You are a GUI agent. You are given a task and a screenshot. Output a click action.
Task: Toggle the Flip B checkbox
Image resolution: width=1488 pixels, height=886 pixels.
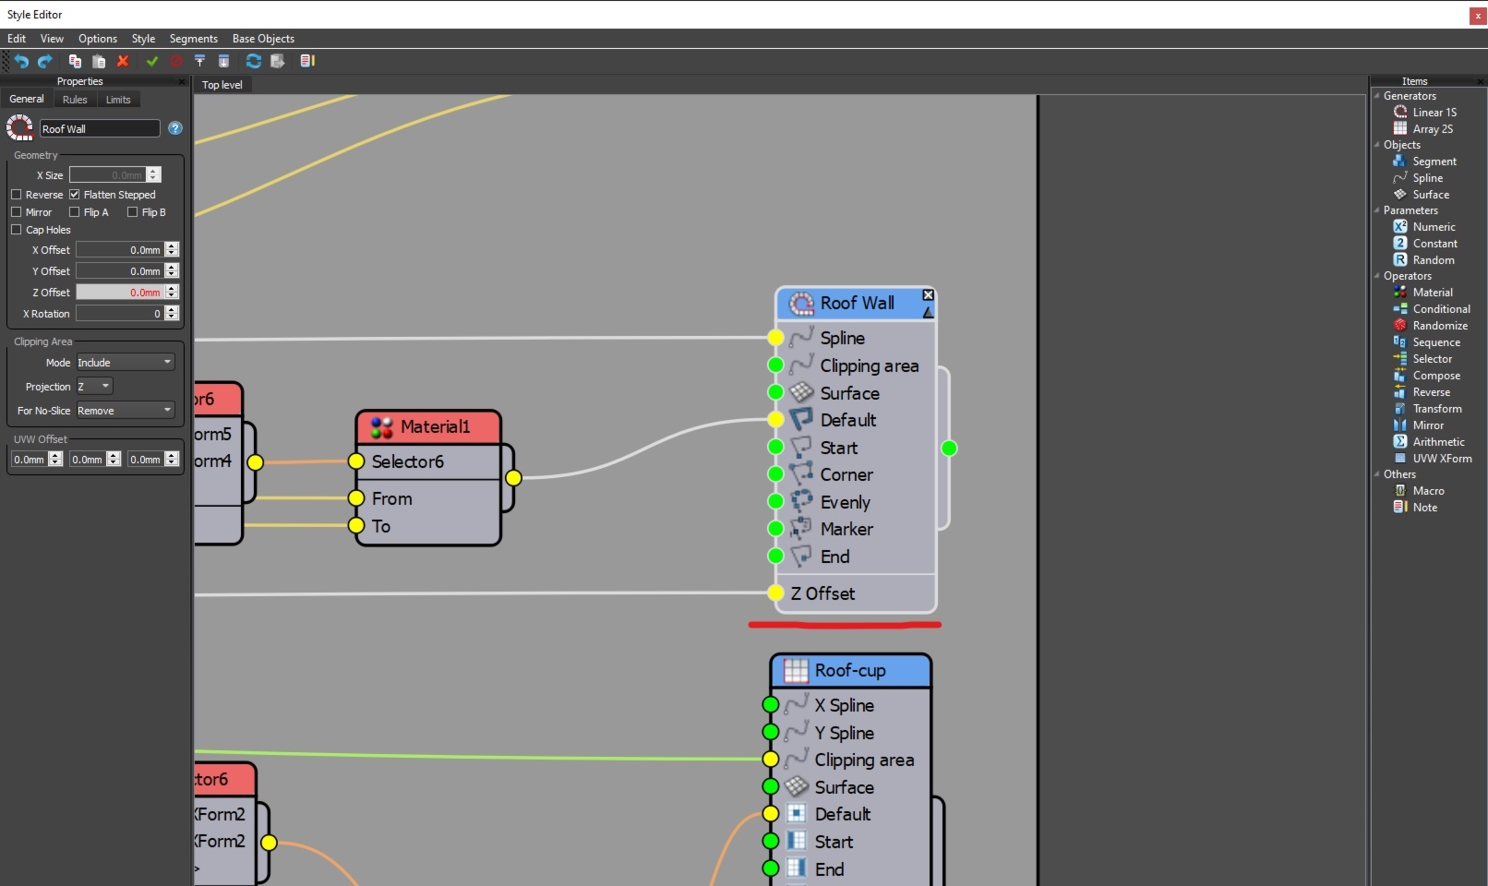pyautogui.click(x=132, y=212)
